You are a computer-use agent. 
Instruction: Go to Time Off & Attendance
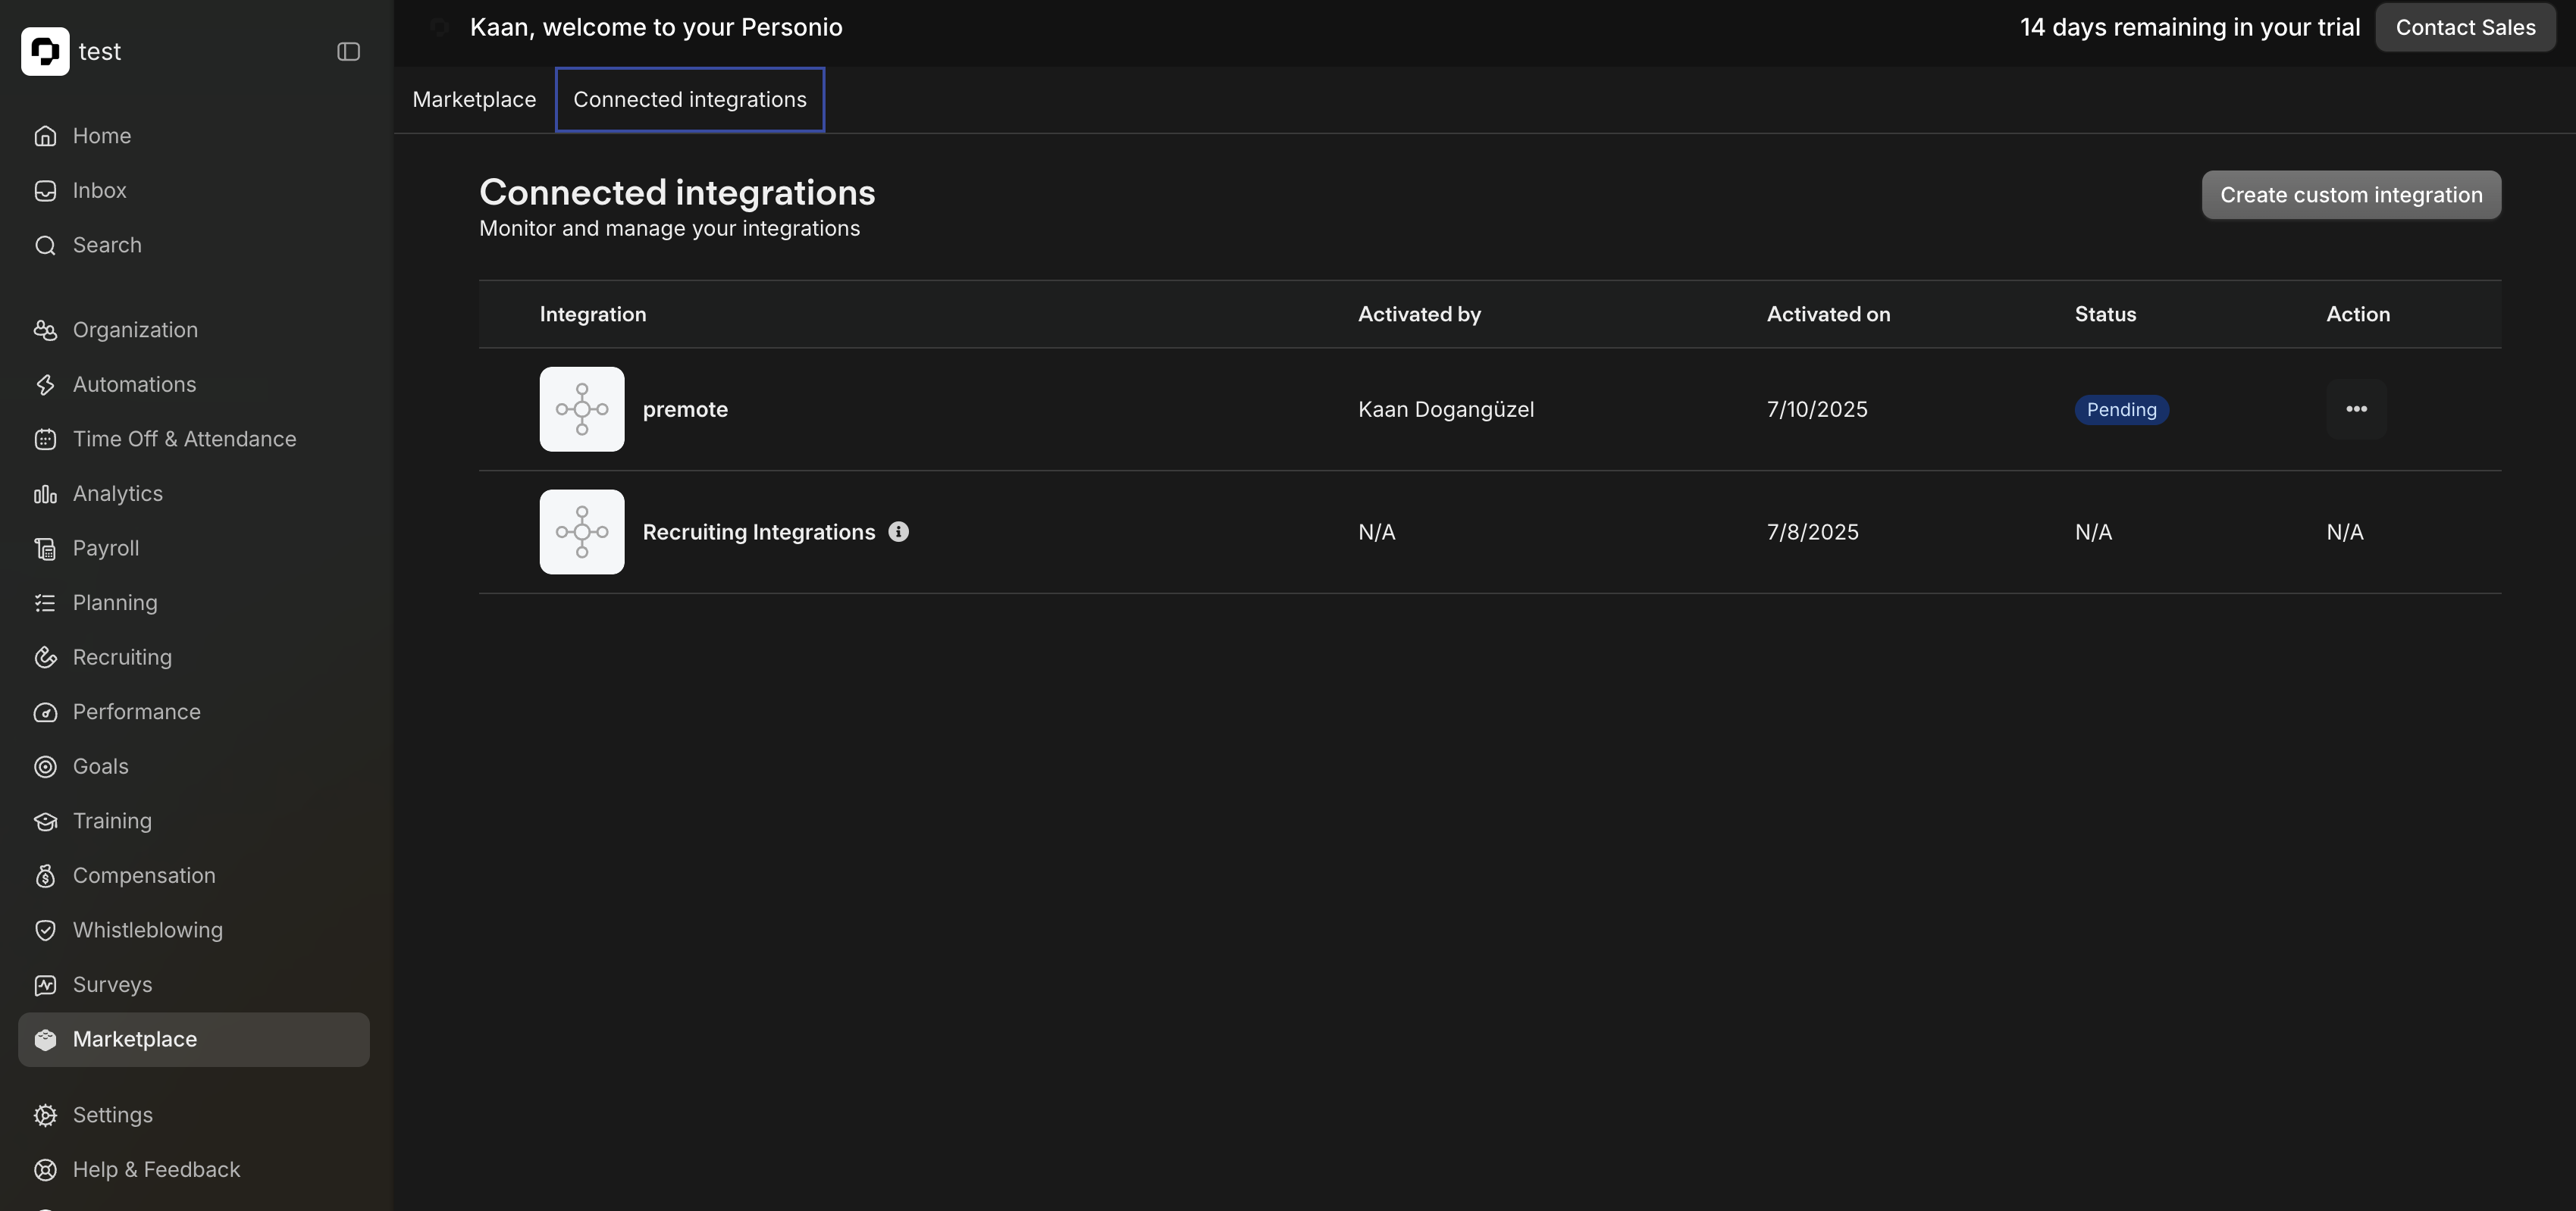tap(184, 439)
